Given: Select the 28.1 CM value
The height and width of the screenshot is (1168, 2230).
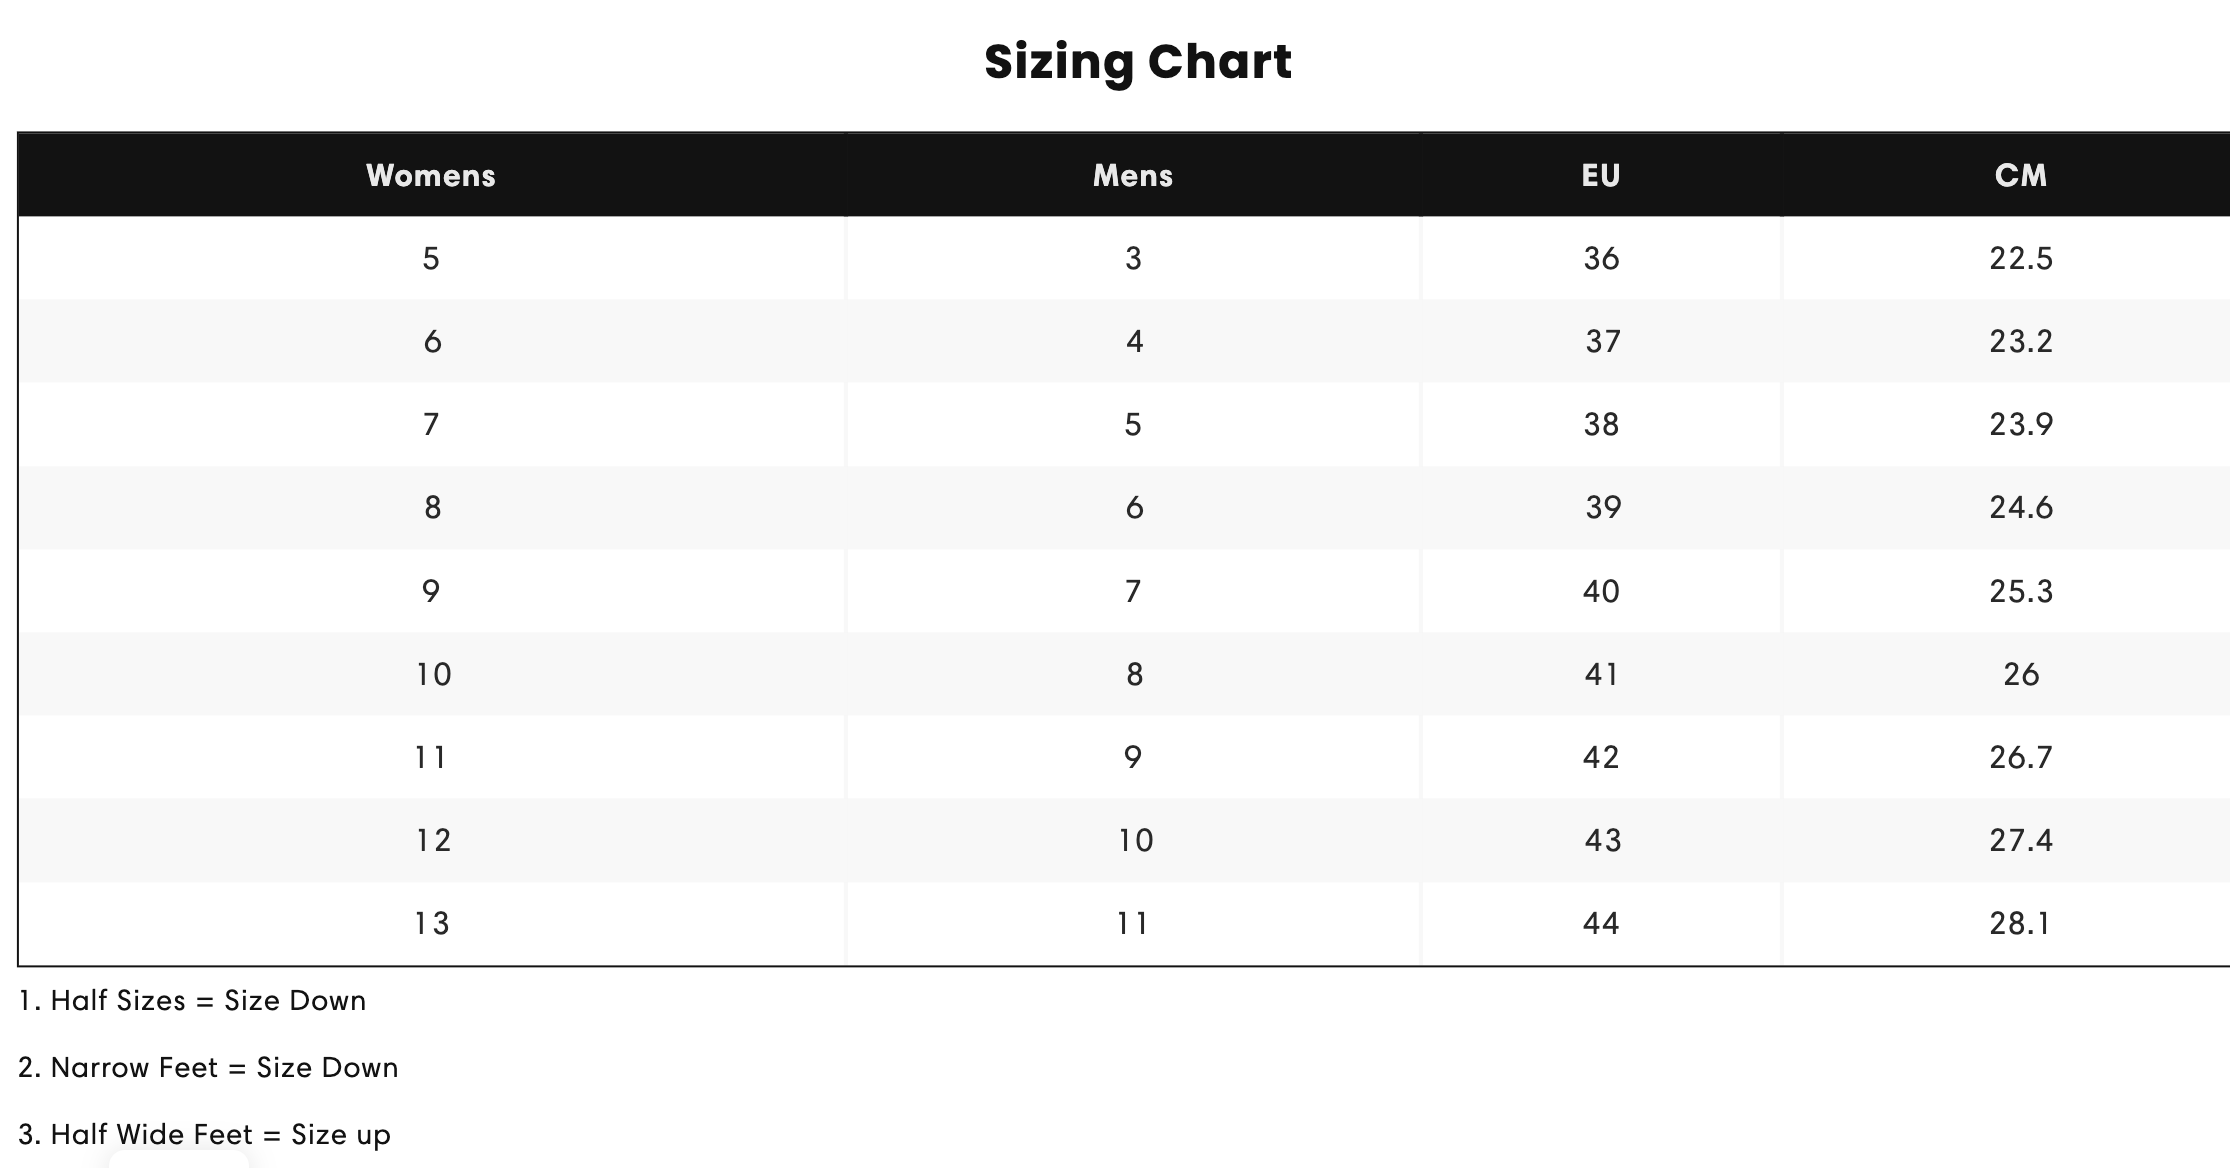Looking at the screenshot, I should point(2020,922).
